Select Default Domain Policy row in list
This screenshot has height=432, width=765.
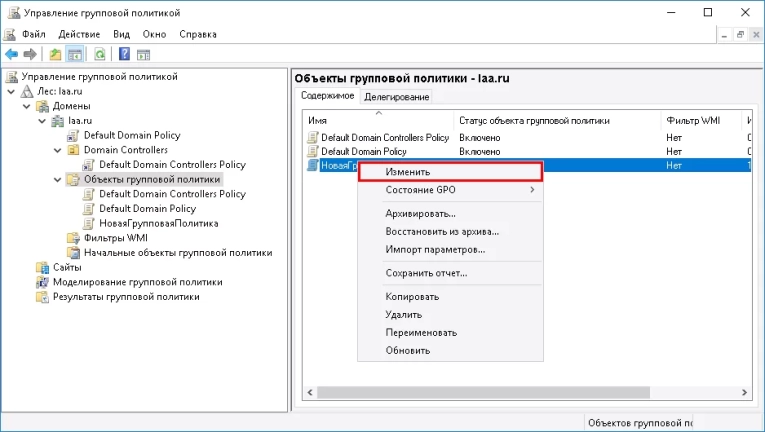tap(363, 151)
